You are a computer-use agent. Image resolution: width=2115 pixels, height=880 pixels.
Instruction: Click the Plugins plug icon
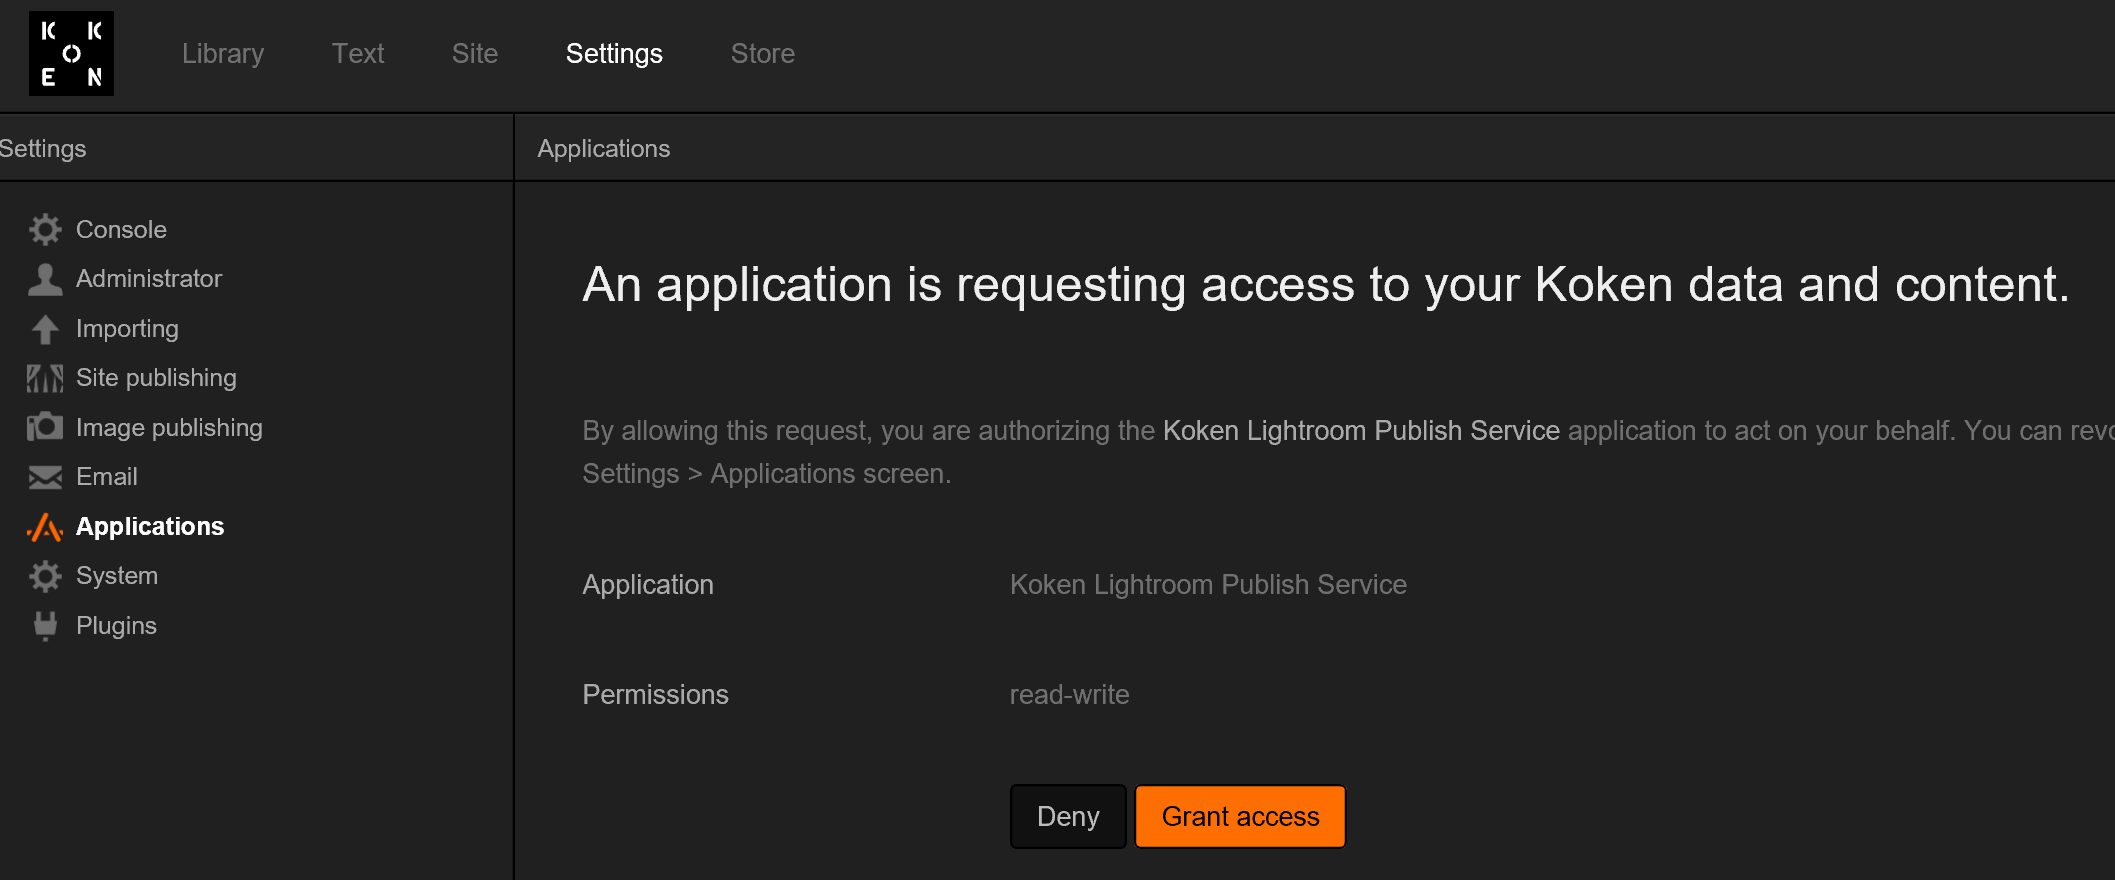coord(45,626)
